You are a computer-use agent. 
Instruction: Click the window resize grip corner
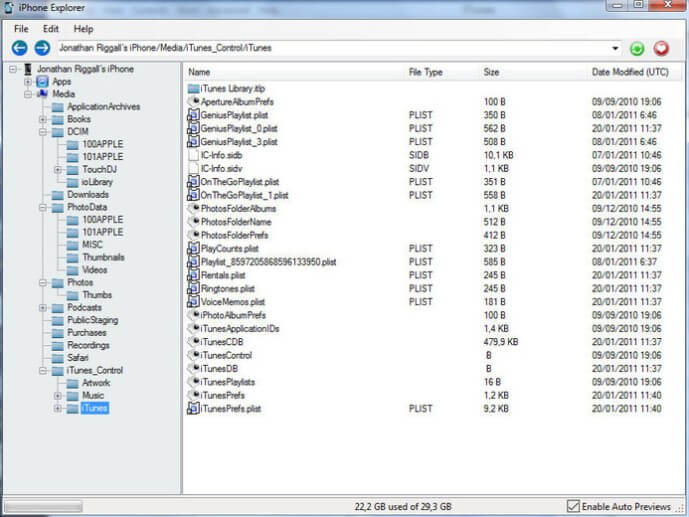pyautogui.click(x=681, y=508)
